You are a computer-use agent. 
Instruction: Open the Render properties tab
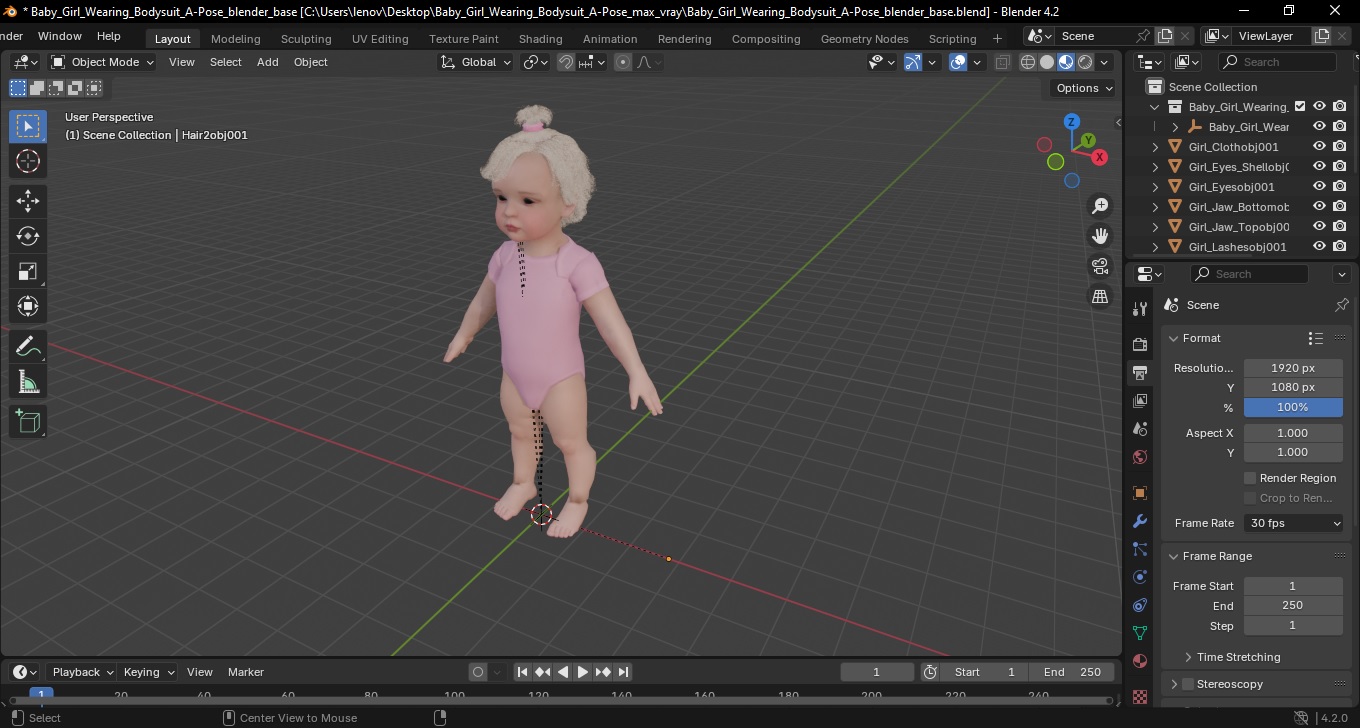(1140, 344)
